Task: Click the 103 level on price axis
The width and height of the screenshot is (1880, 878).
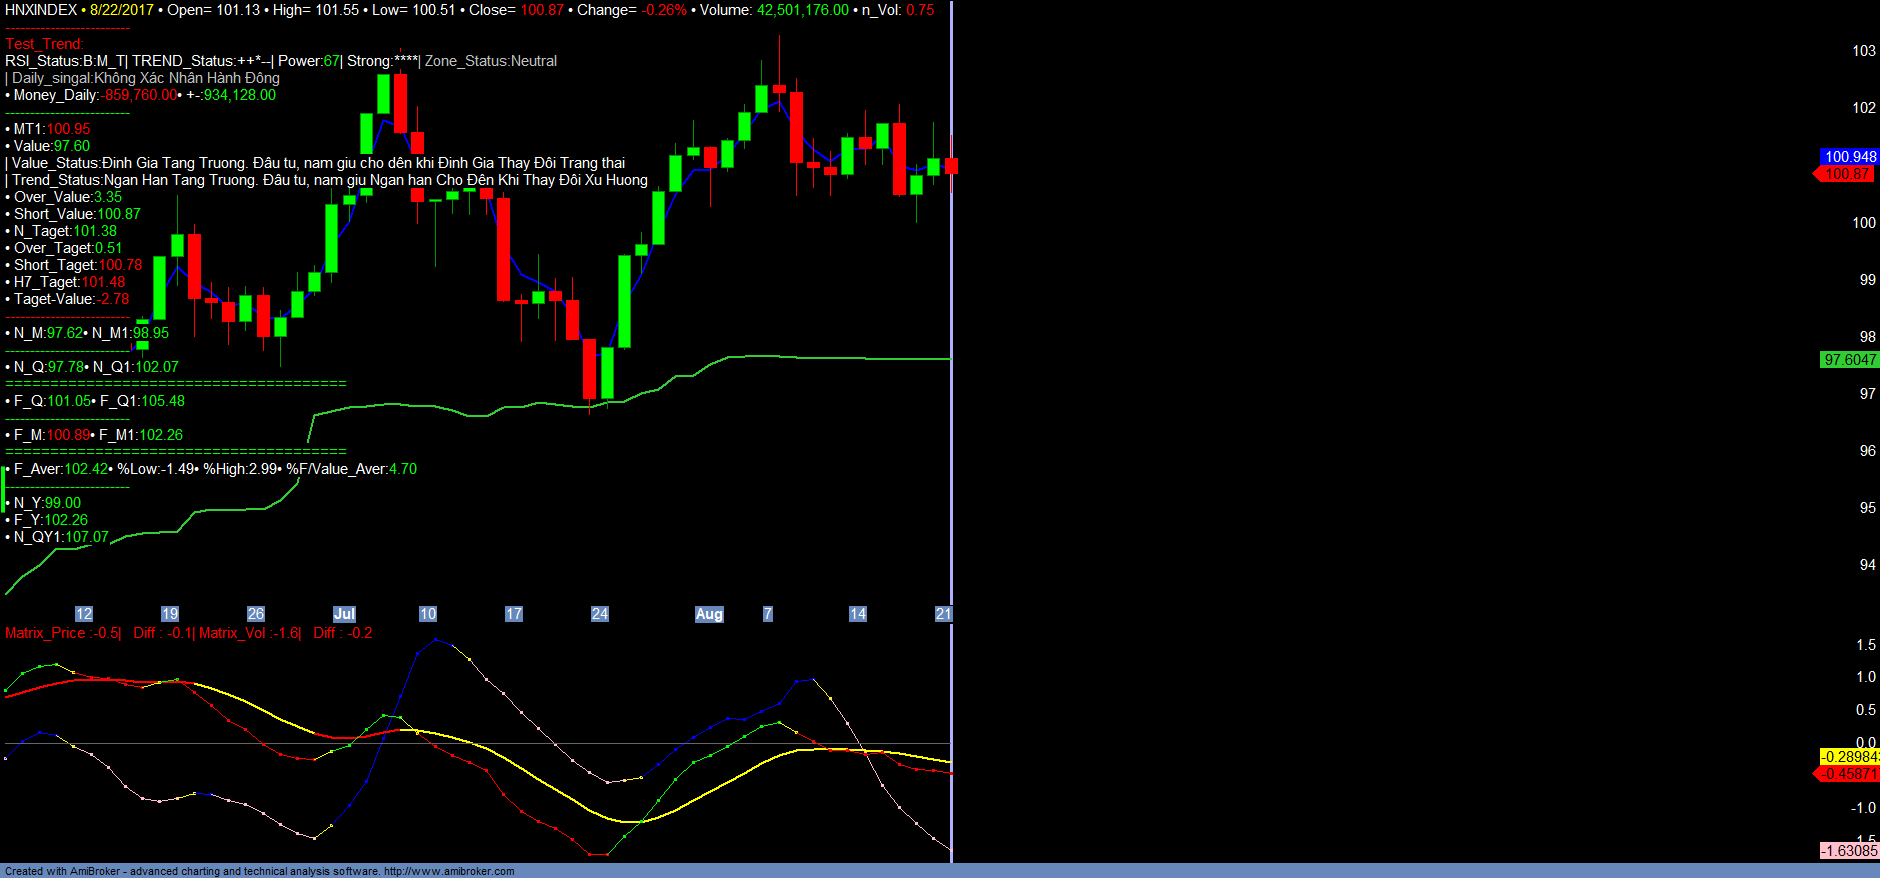Action: (1864, 51)
